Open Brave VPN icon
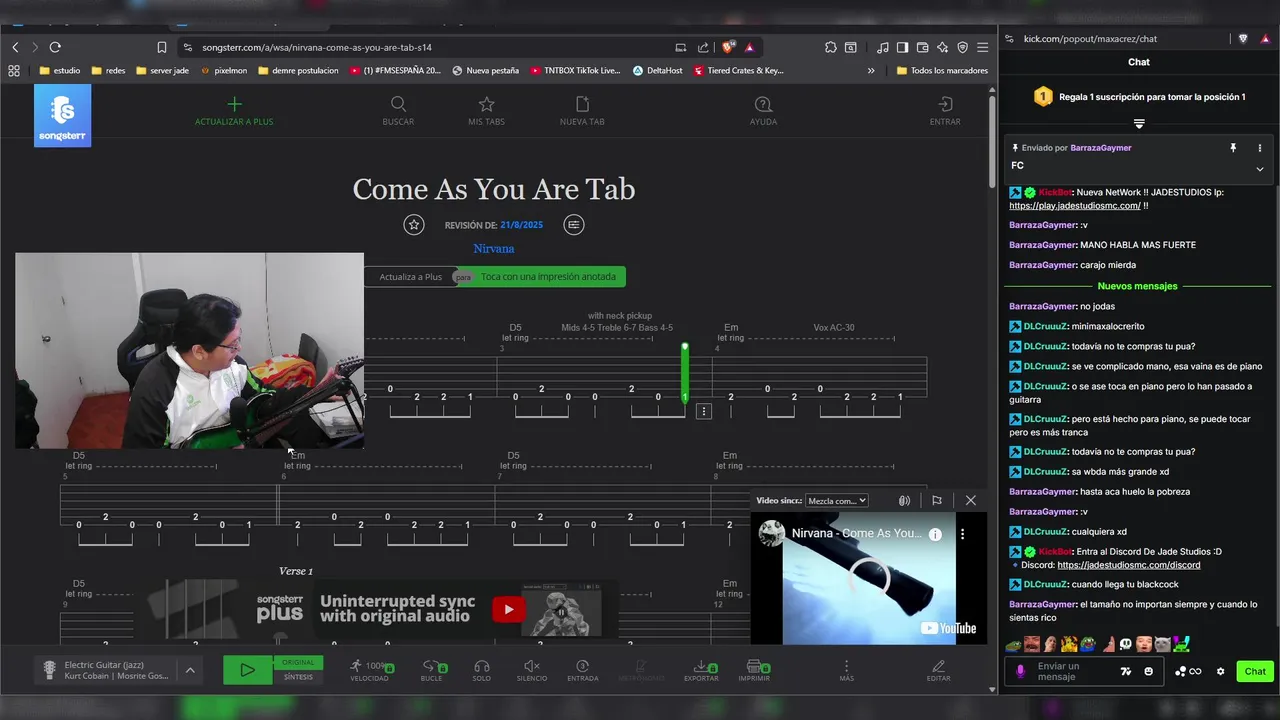This screenshot has width=1280, height=720. click(962, 47)
